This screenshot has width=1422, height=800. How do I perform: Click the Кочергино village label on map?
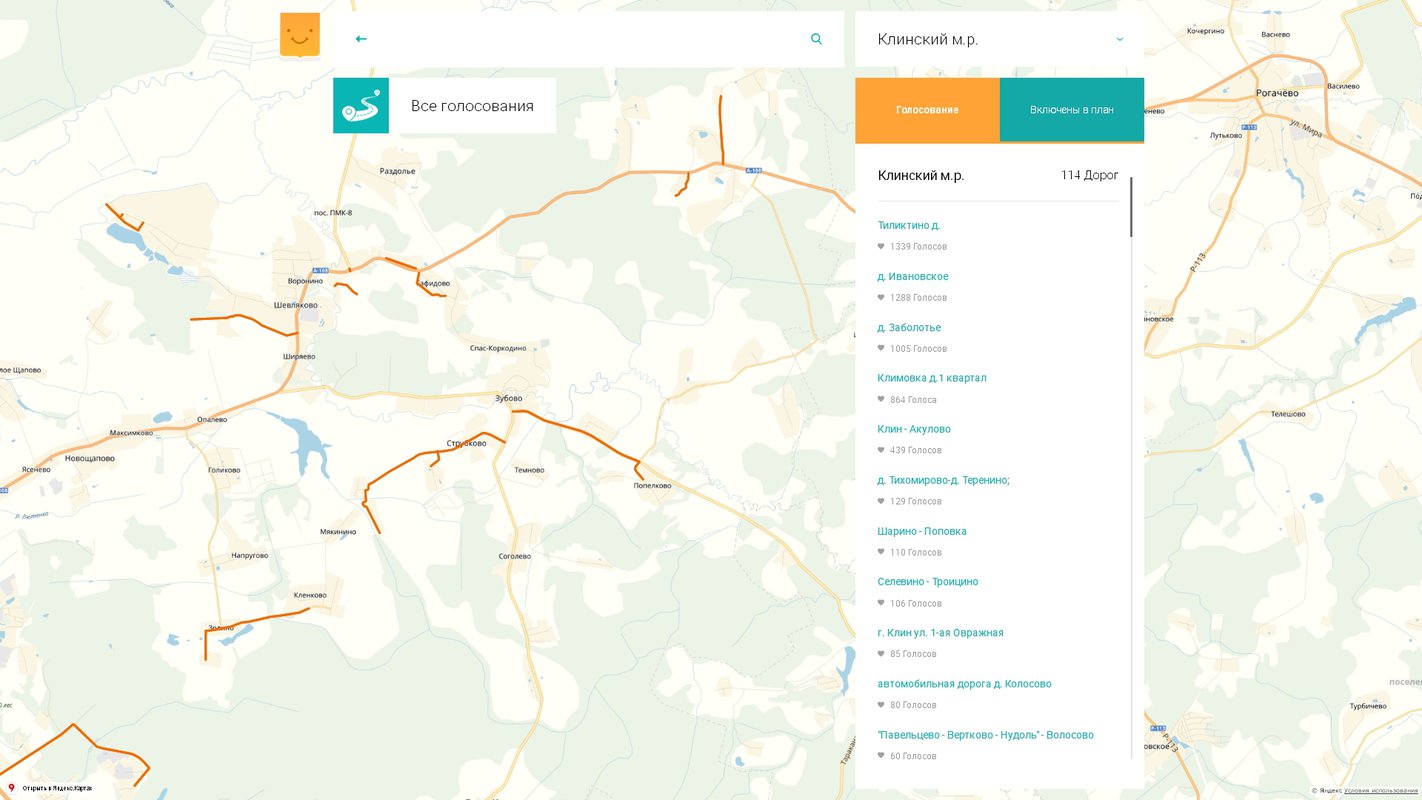[x=1206, y=32]
